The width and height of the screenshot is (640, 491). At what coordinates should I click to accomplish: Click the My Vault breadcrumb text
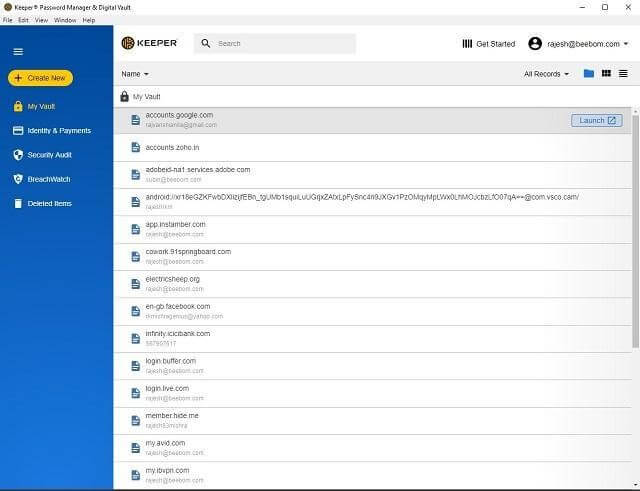[x=147, y=97]
